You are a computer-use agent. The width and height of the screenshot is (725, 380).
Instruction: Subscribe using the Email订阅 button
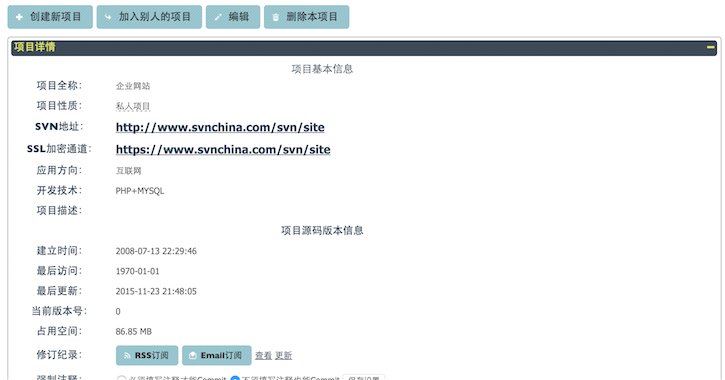tap(216, 355)
